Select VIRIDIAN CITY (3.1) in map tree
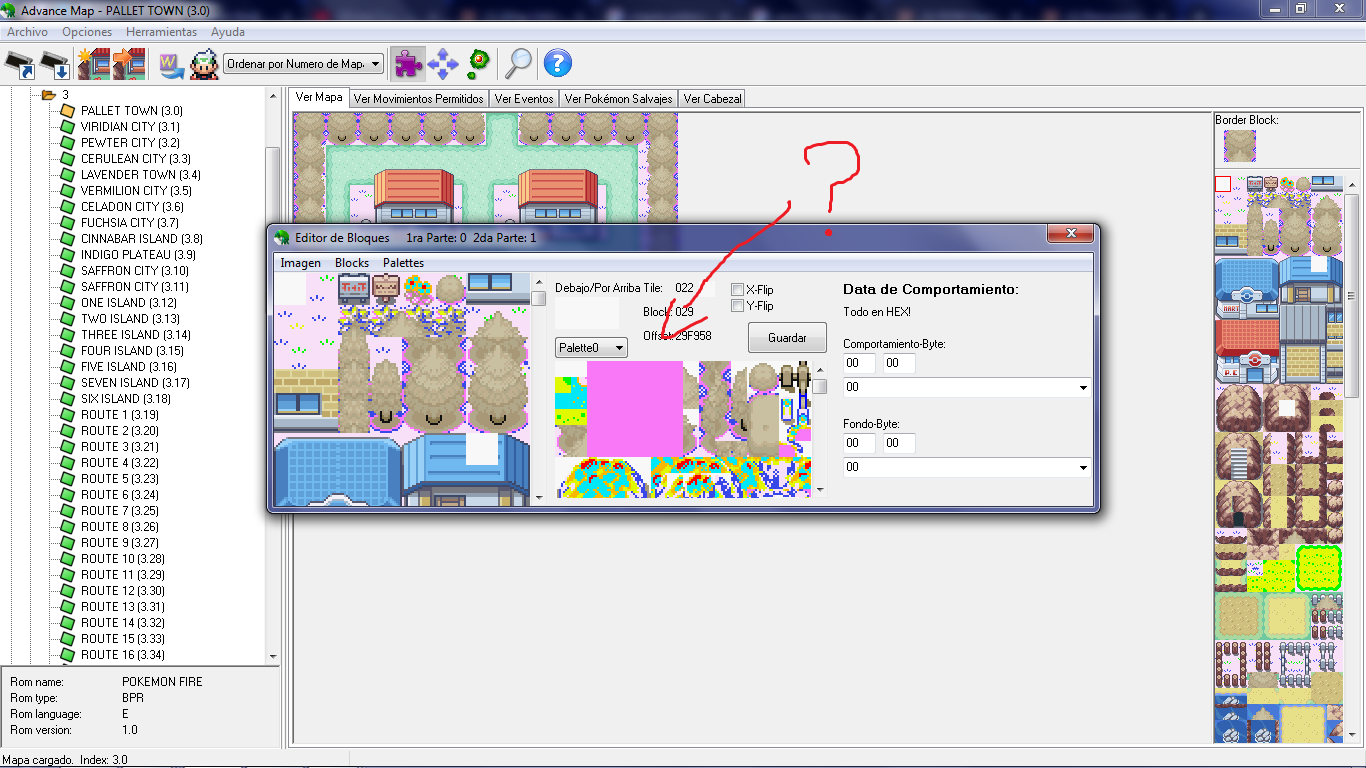Screen dimensions: 1366x768 (x=130, y=127)
